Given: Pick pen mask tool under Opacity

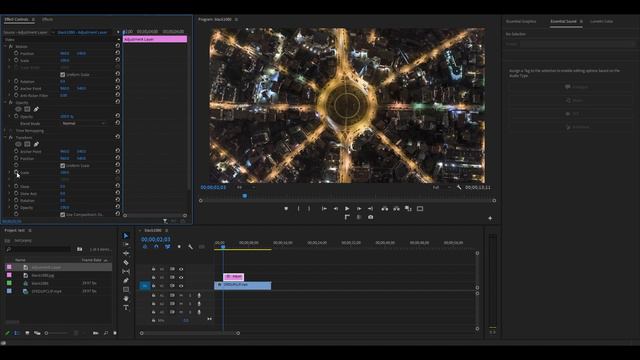Looking at the screenshot, I should pos(36,109).
